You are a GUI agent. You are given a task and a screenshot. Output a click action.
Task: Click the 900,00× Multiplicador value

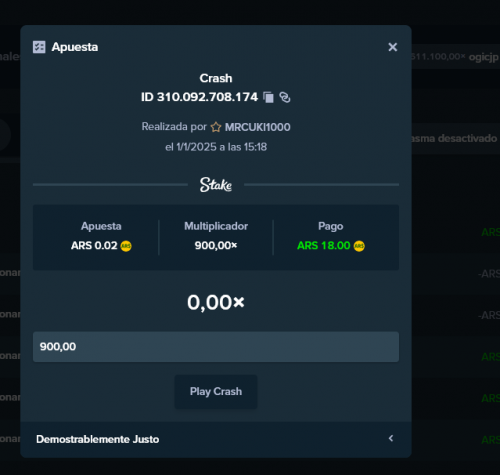(216, 246)
